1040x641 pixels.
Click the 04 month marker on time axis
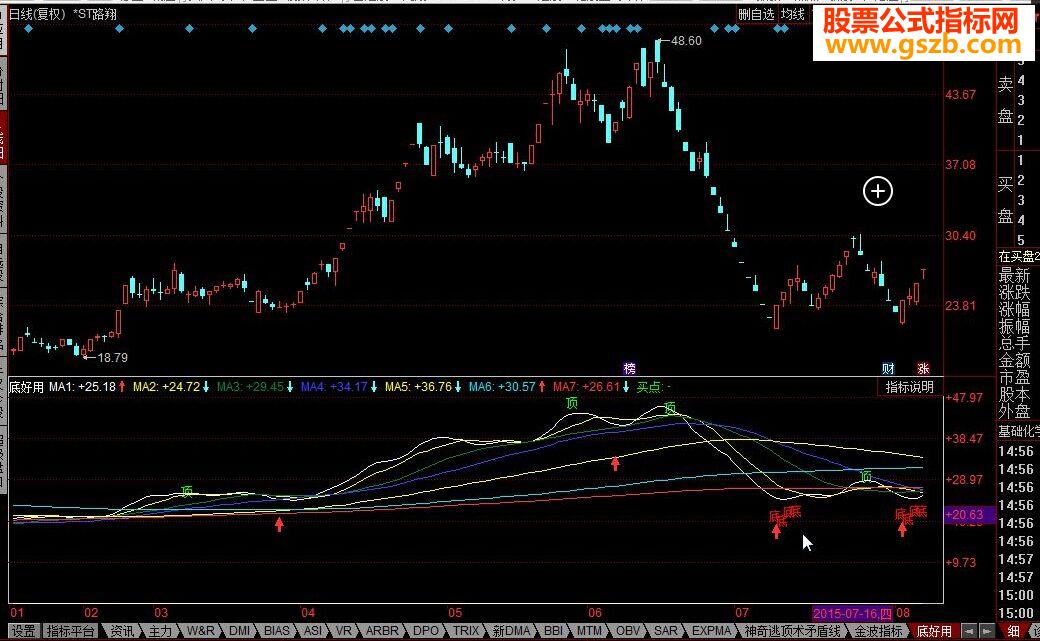[x=308, y=613]
